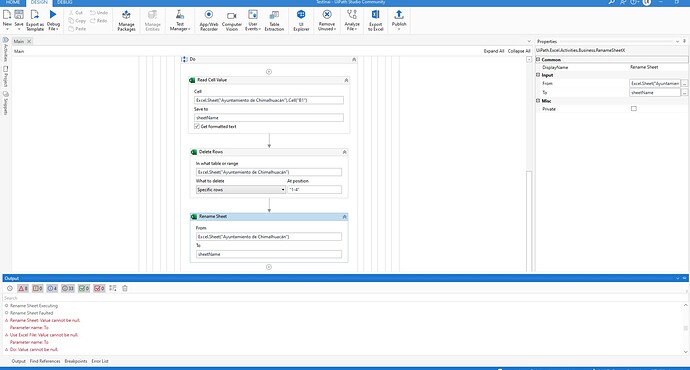Clear the output panel with trash icon
This screenshot has width=690, height=370.
125,288
